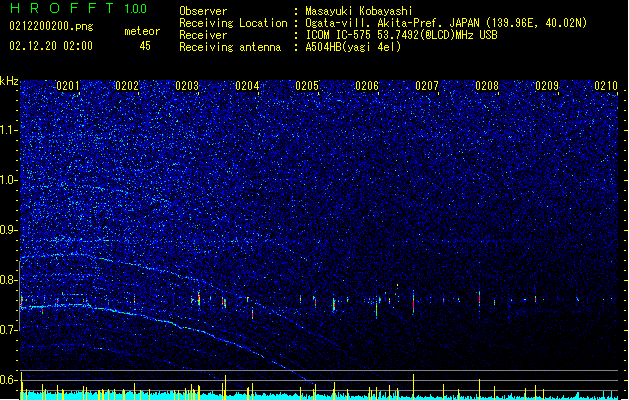Click the 1.1 kHz axis label

8,130
